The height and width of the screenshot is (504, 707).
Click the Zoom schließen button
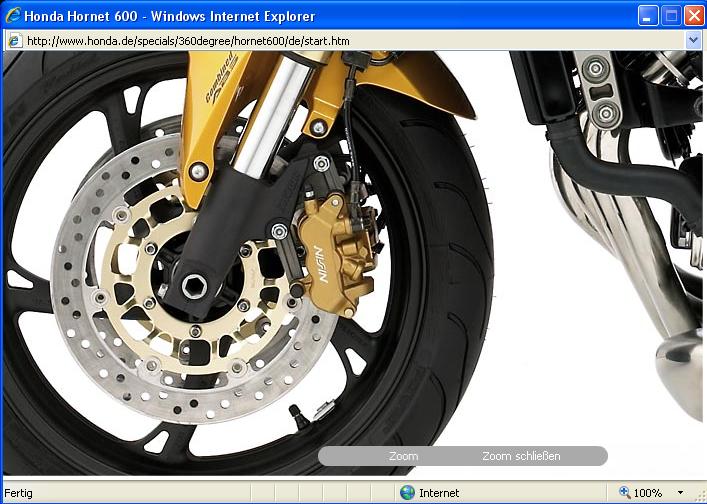pos(521,456)
